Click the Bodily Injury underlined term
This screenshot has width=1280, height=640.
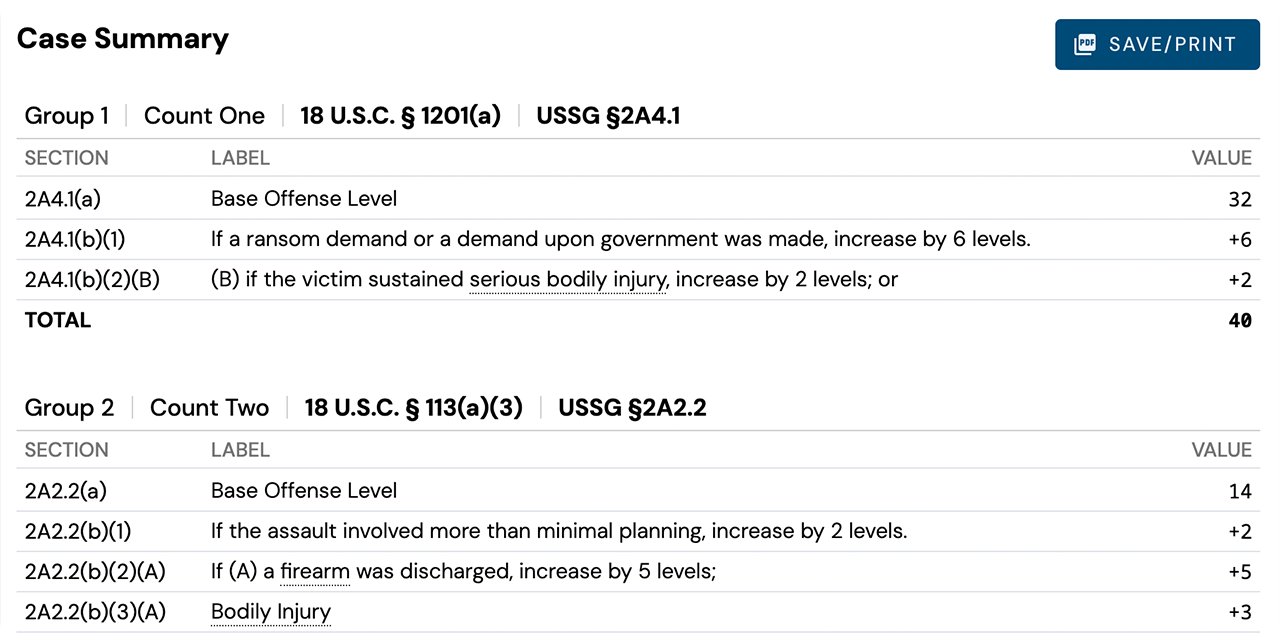(x=270, y=611)
